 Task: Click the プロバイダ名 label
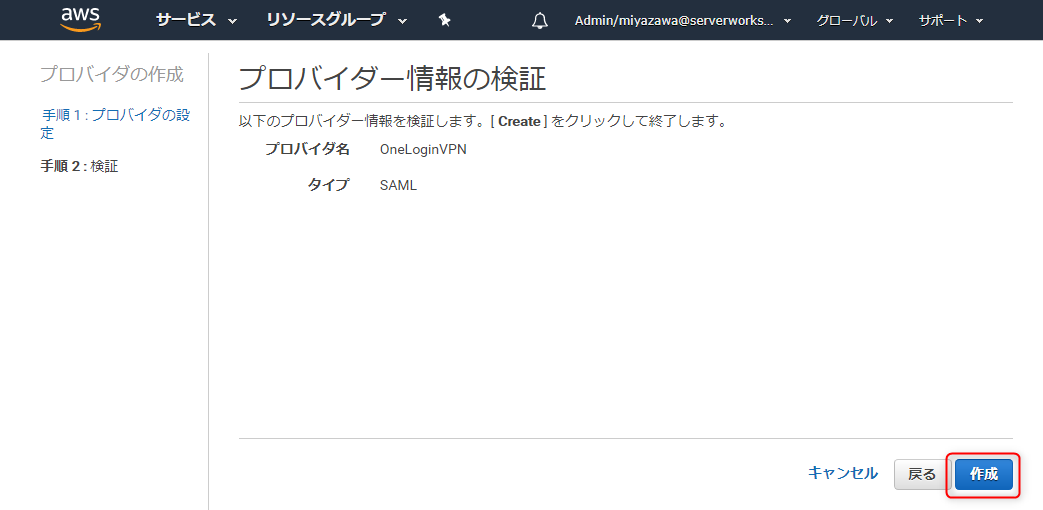[x=307, y=150]
